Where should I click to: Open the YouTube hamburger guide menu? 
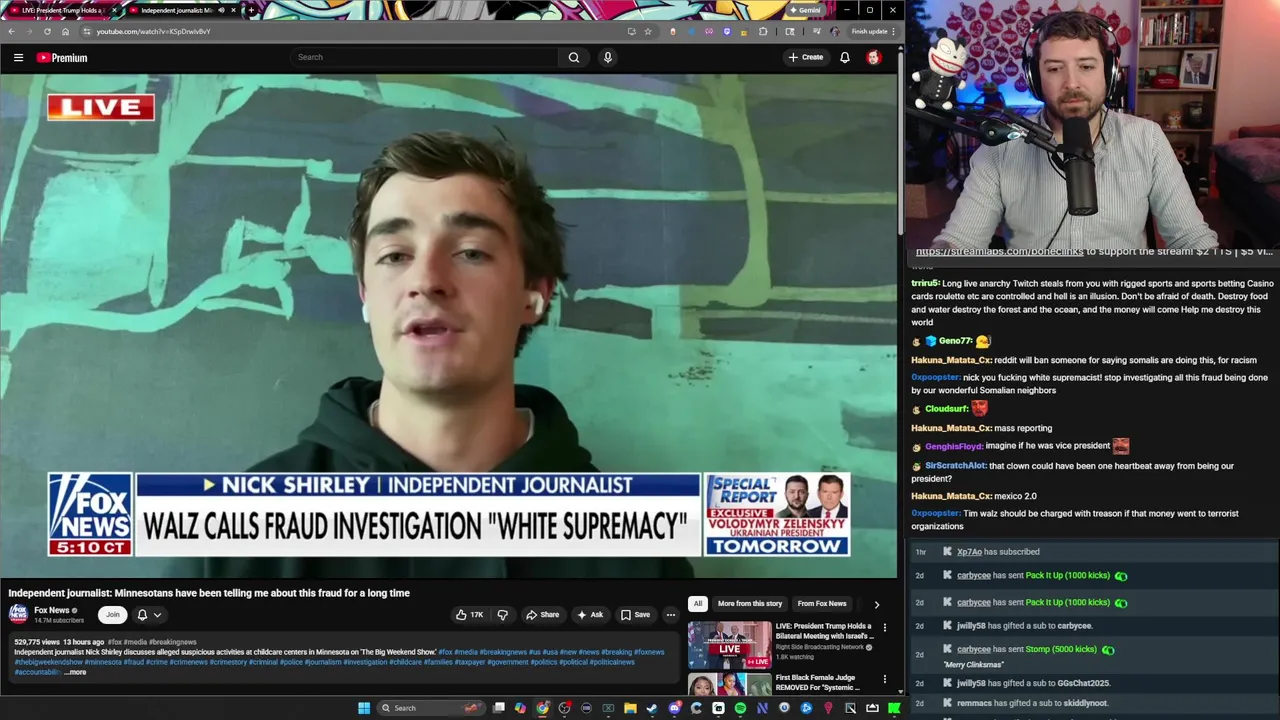point(18,57)
